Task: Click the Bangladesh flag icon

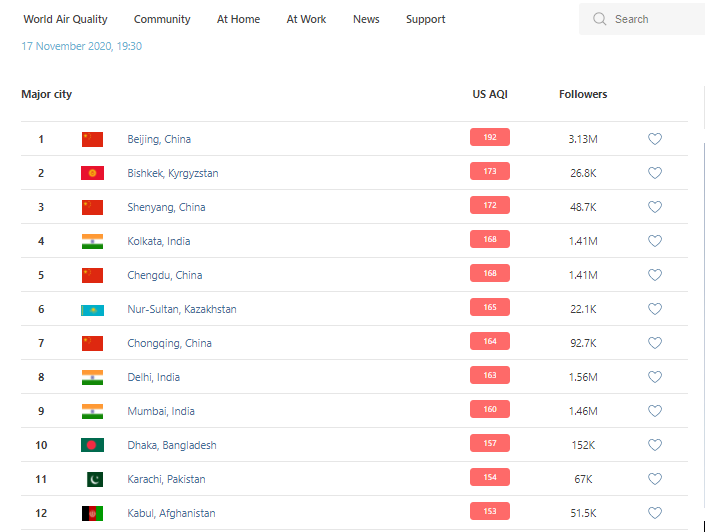Action: [92, 445]
